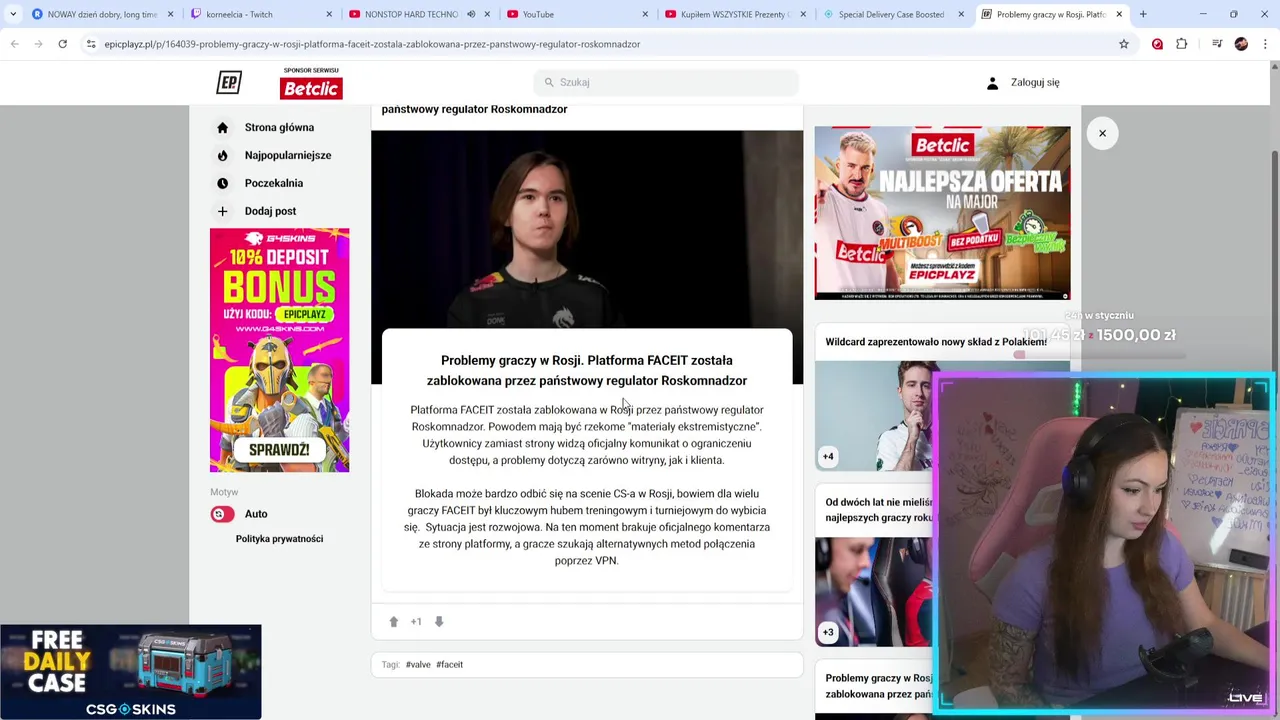
Task: Click Dodaj post
Action: click(x=270, y=212)
